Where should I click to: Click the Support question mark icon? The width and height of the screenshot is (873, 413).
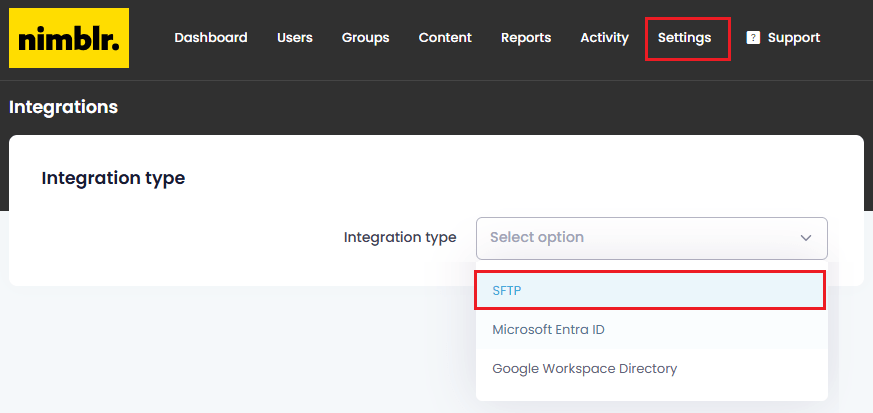point(753,38)
